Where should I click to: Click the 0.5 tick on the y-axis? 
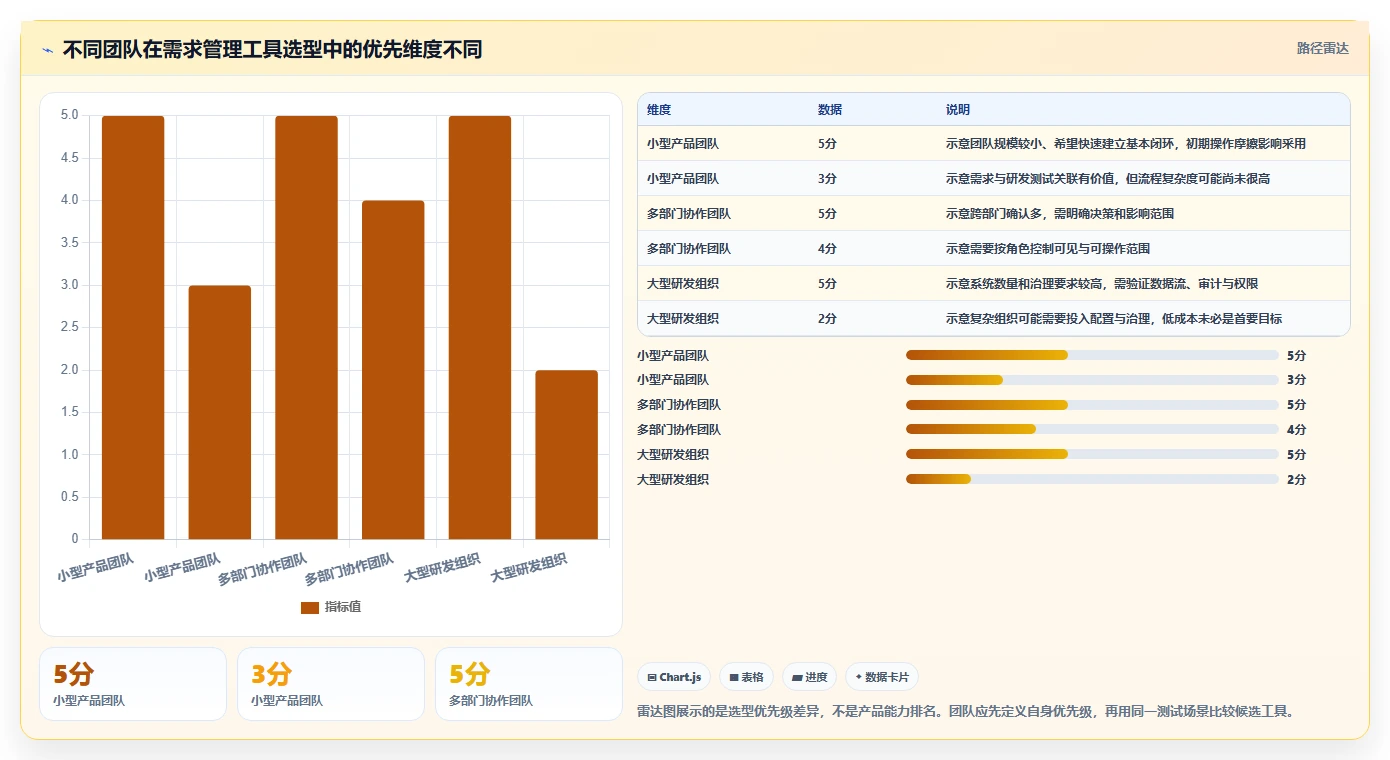[x=69, y=497]
